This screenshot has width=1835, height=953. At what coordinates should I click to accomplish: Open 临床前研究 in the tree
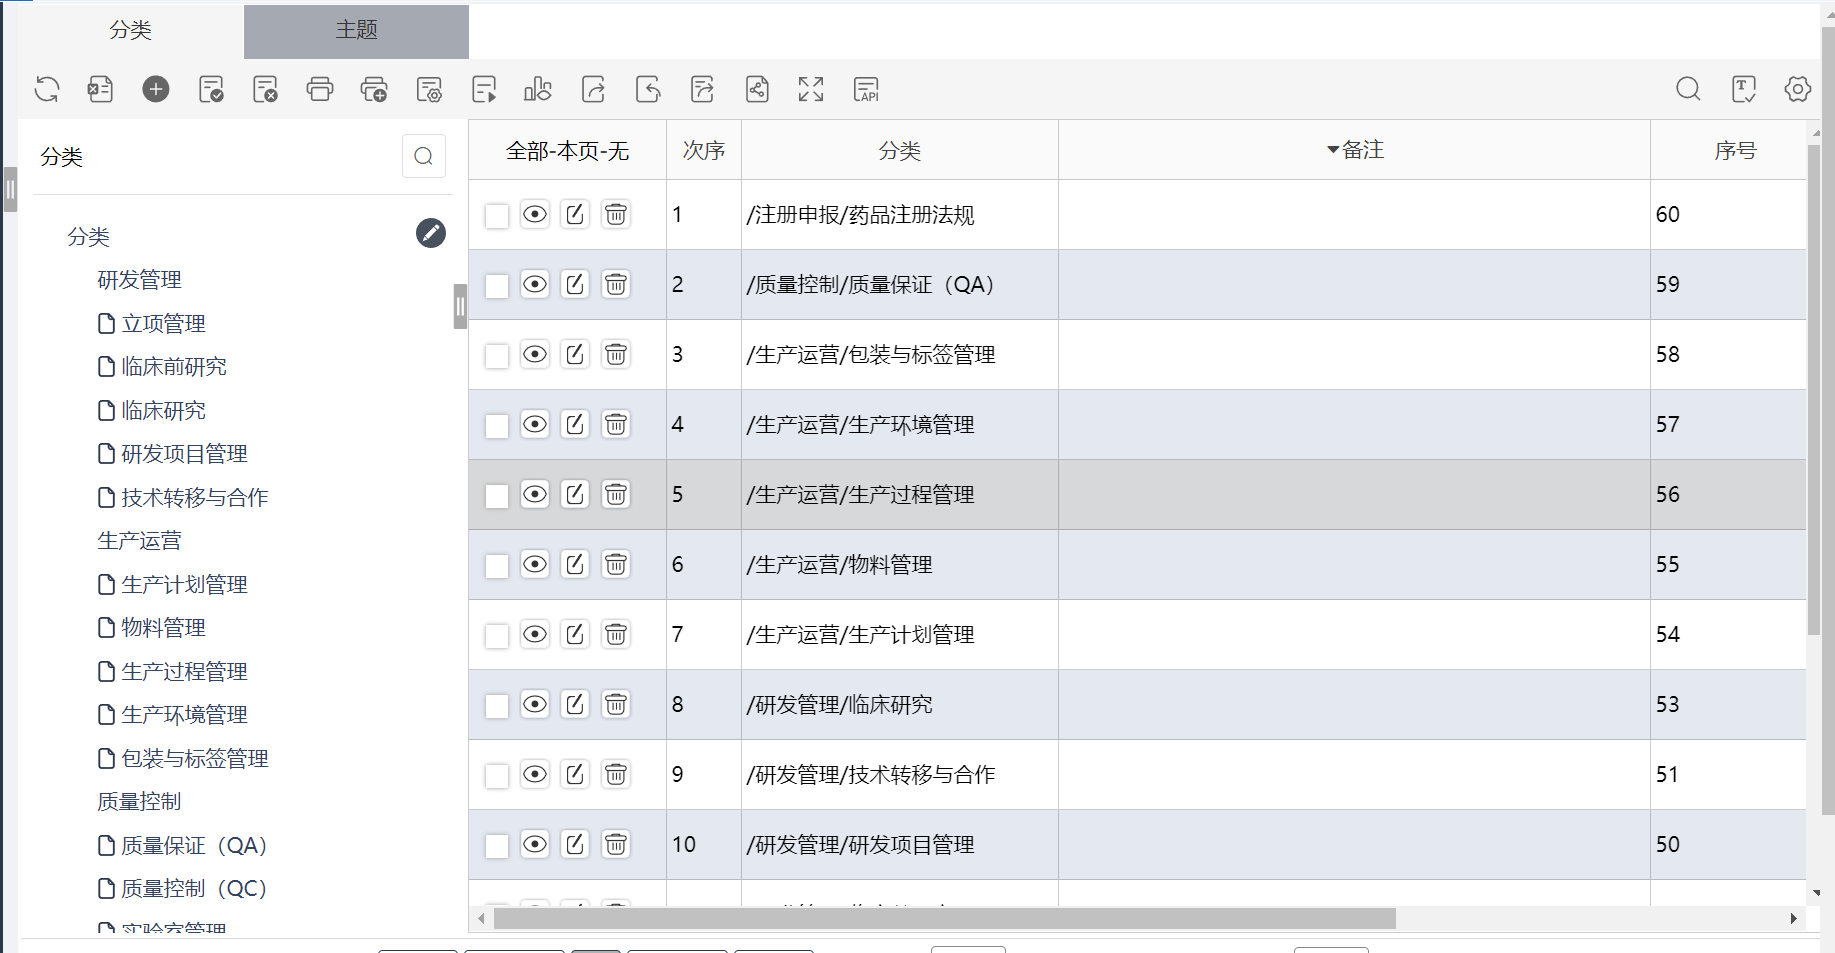tap(174, 367)
